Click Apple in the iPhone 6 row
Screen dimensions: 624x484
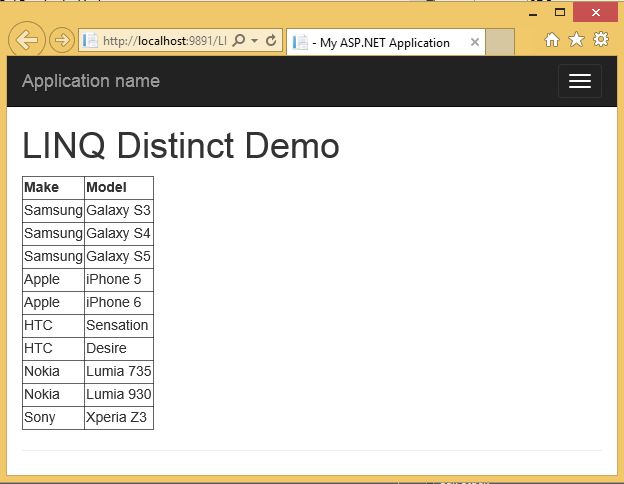tap(53, 303)
